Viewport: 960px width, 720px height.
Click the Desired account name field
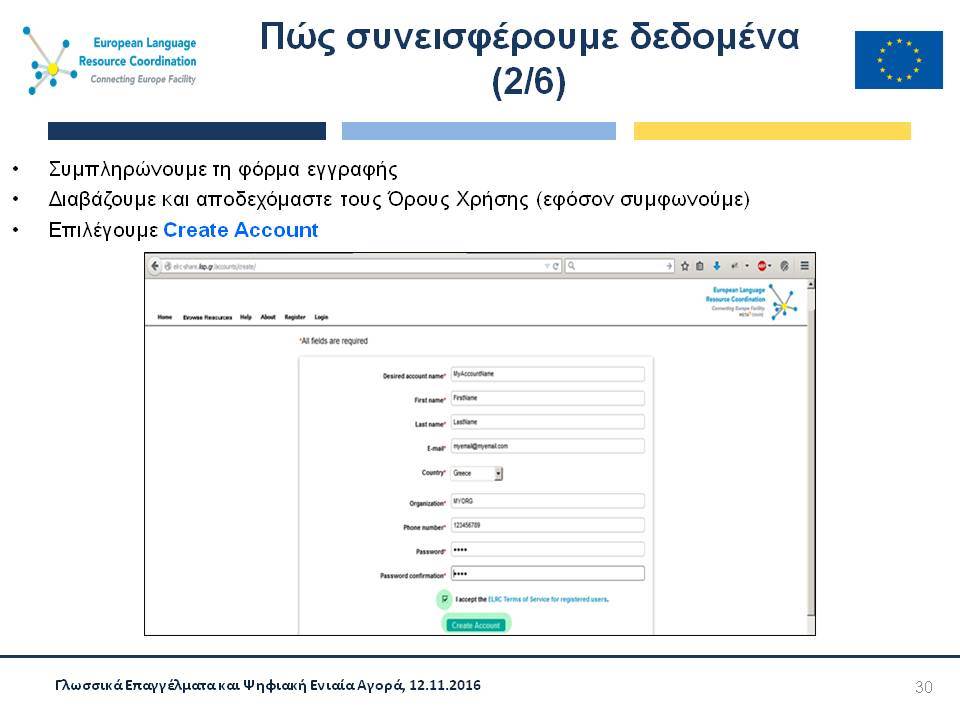coord(547,374)
